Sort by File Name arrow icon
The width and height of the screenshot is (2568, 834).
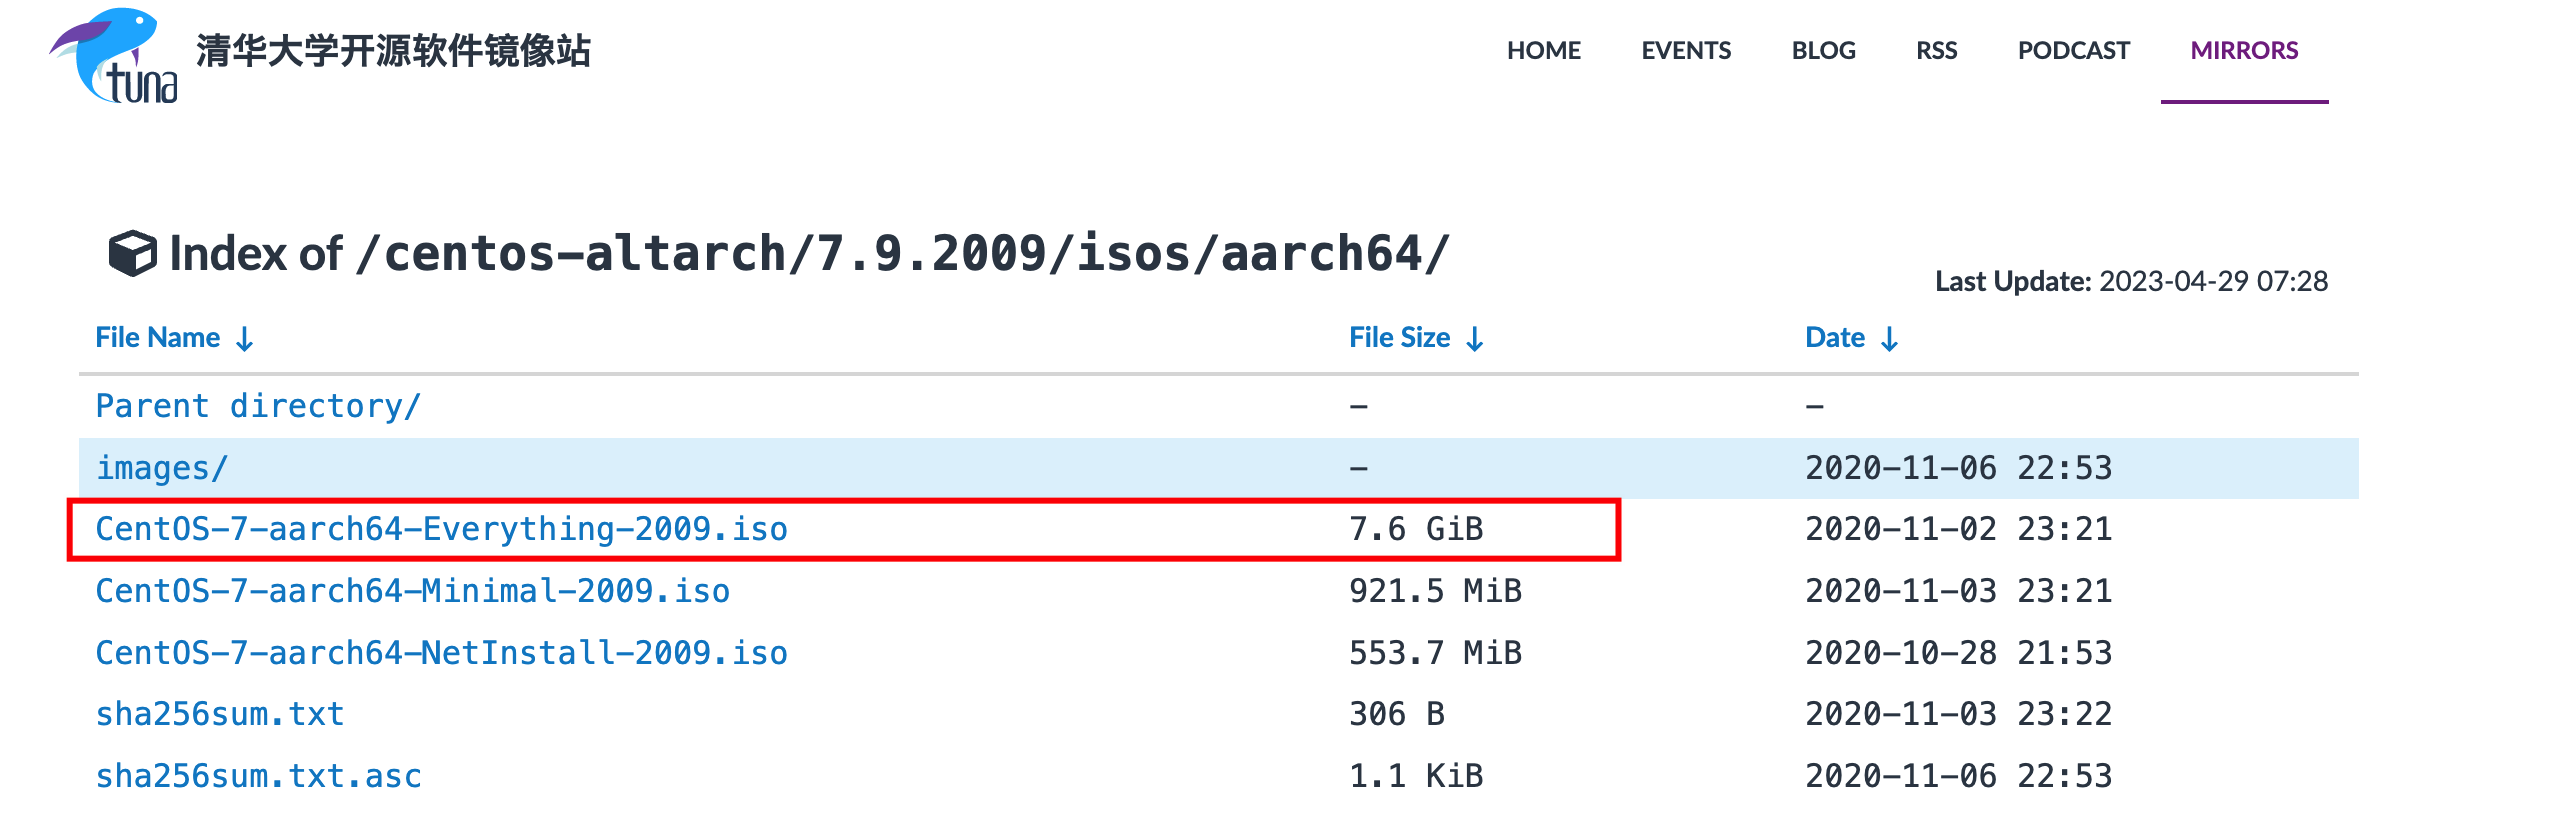click(245, 339)
